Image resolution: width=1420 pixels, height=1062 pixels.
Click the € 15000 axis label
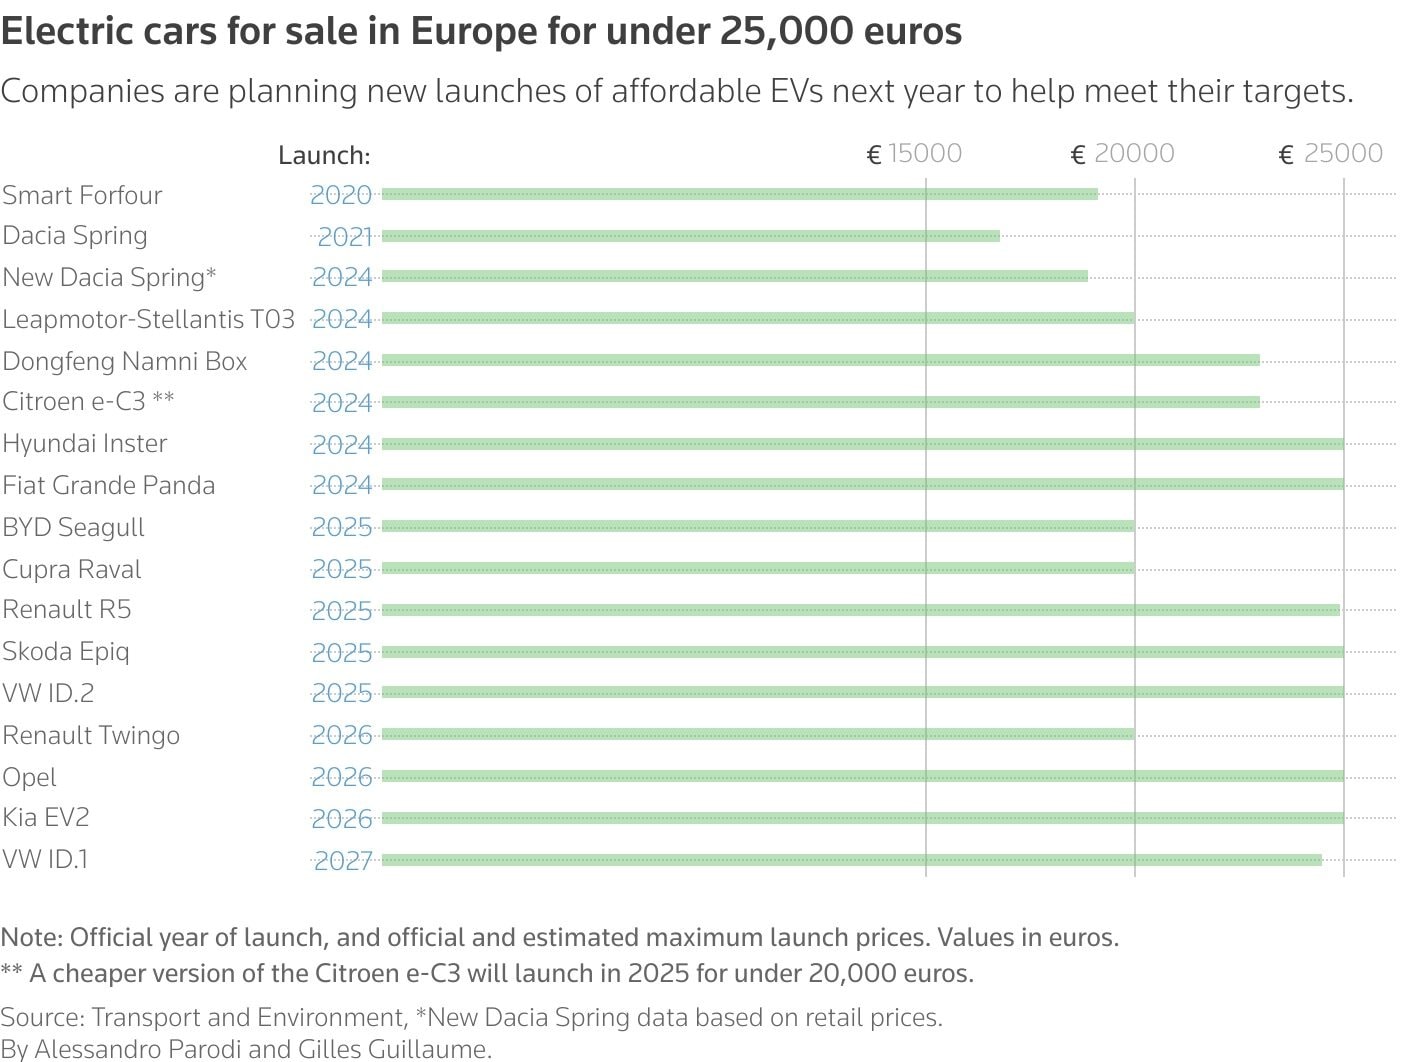914,154
